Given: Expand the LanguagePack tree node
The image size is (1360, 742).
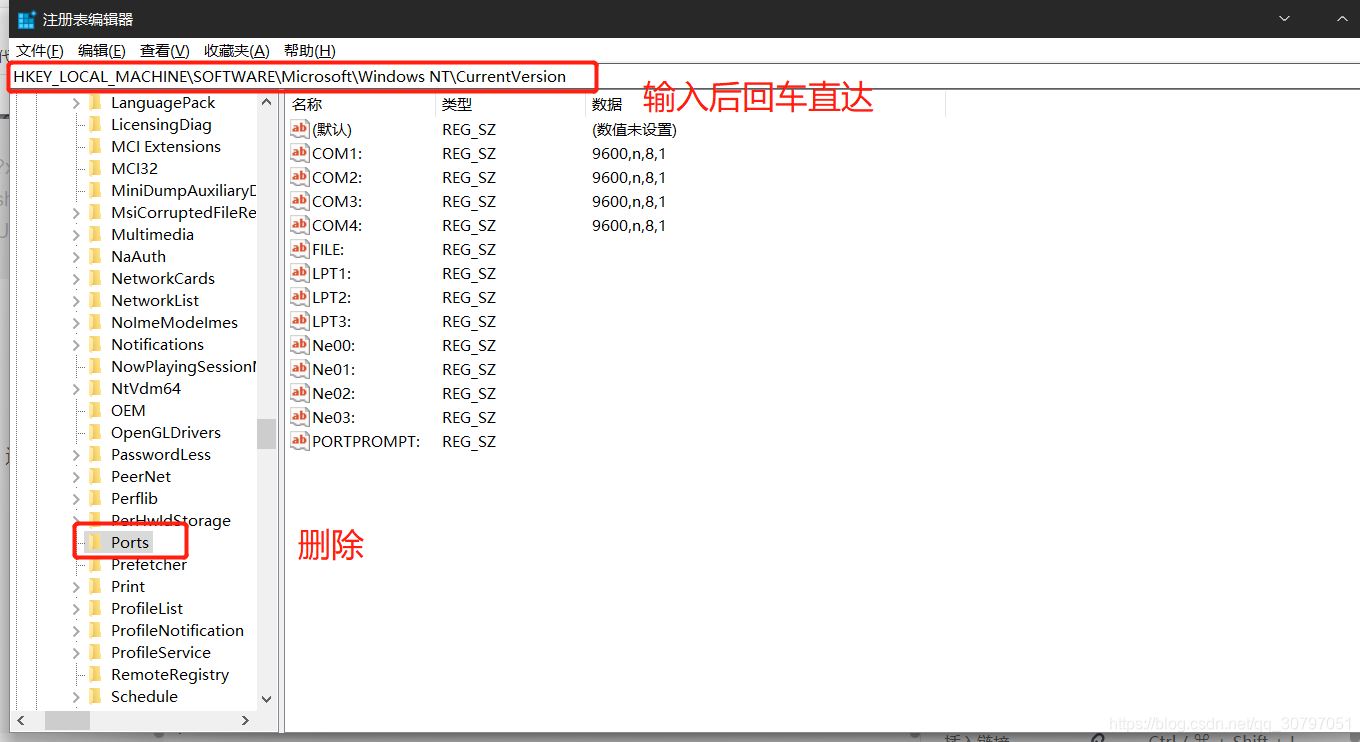Looking at the screenshot, I should [76, 103].
